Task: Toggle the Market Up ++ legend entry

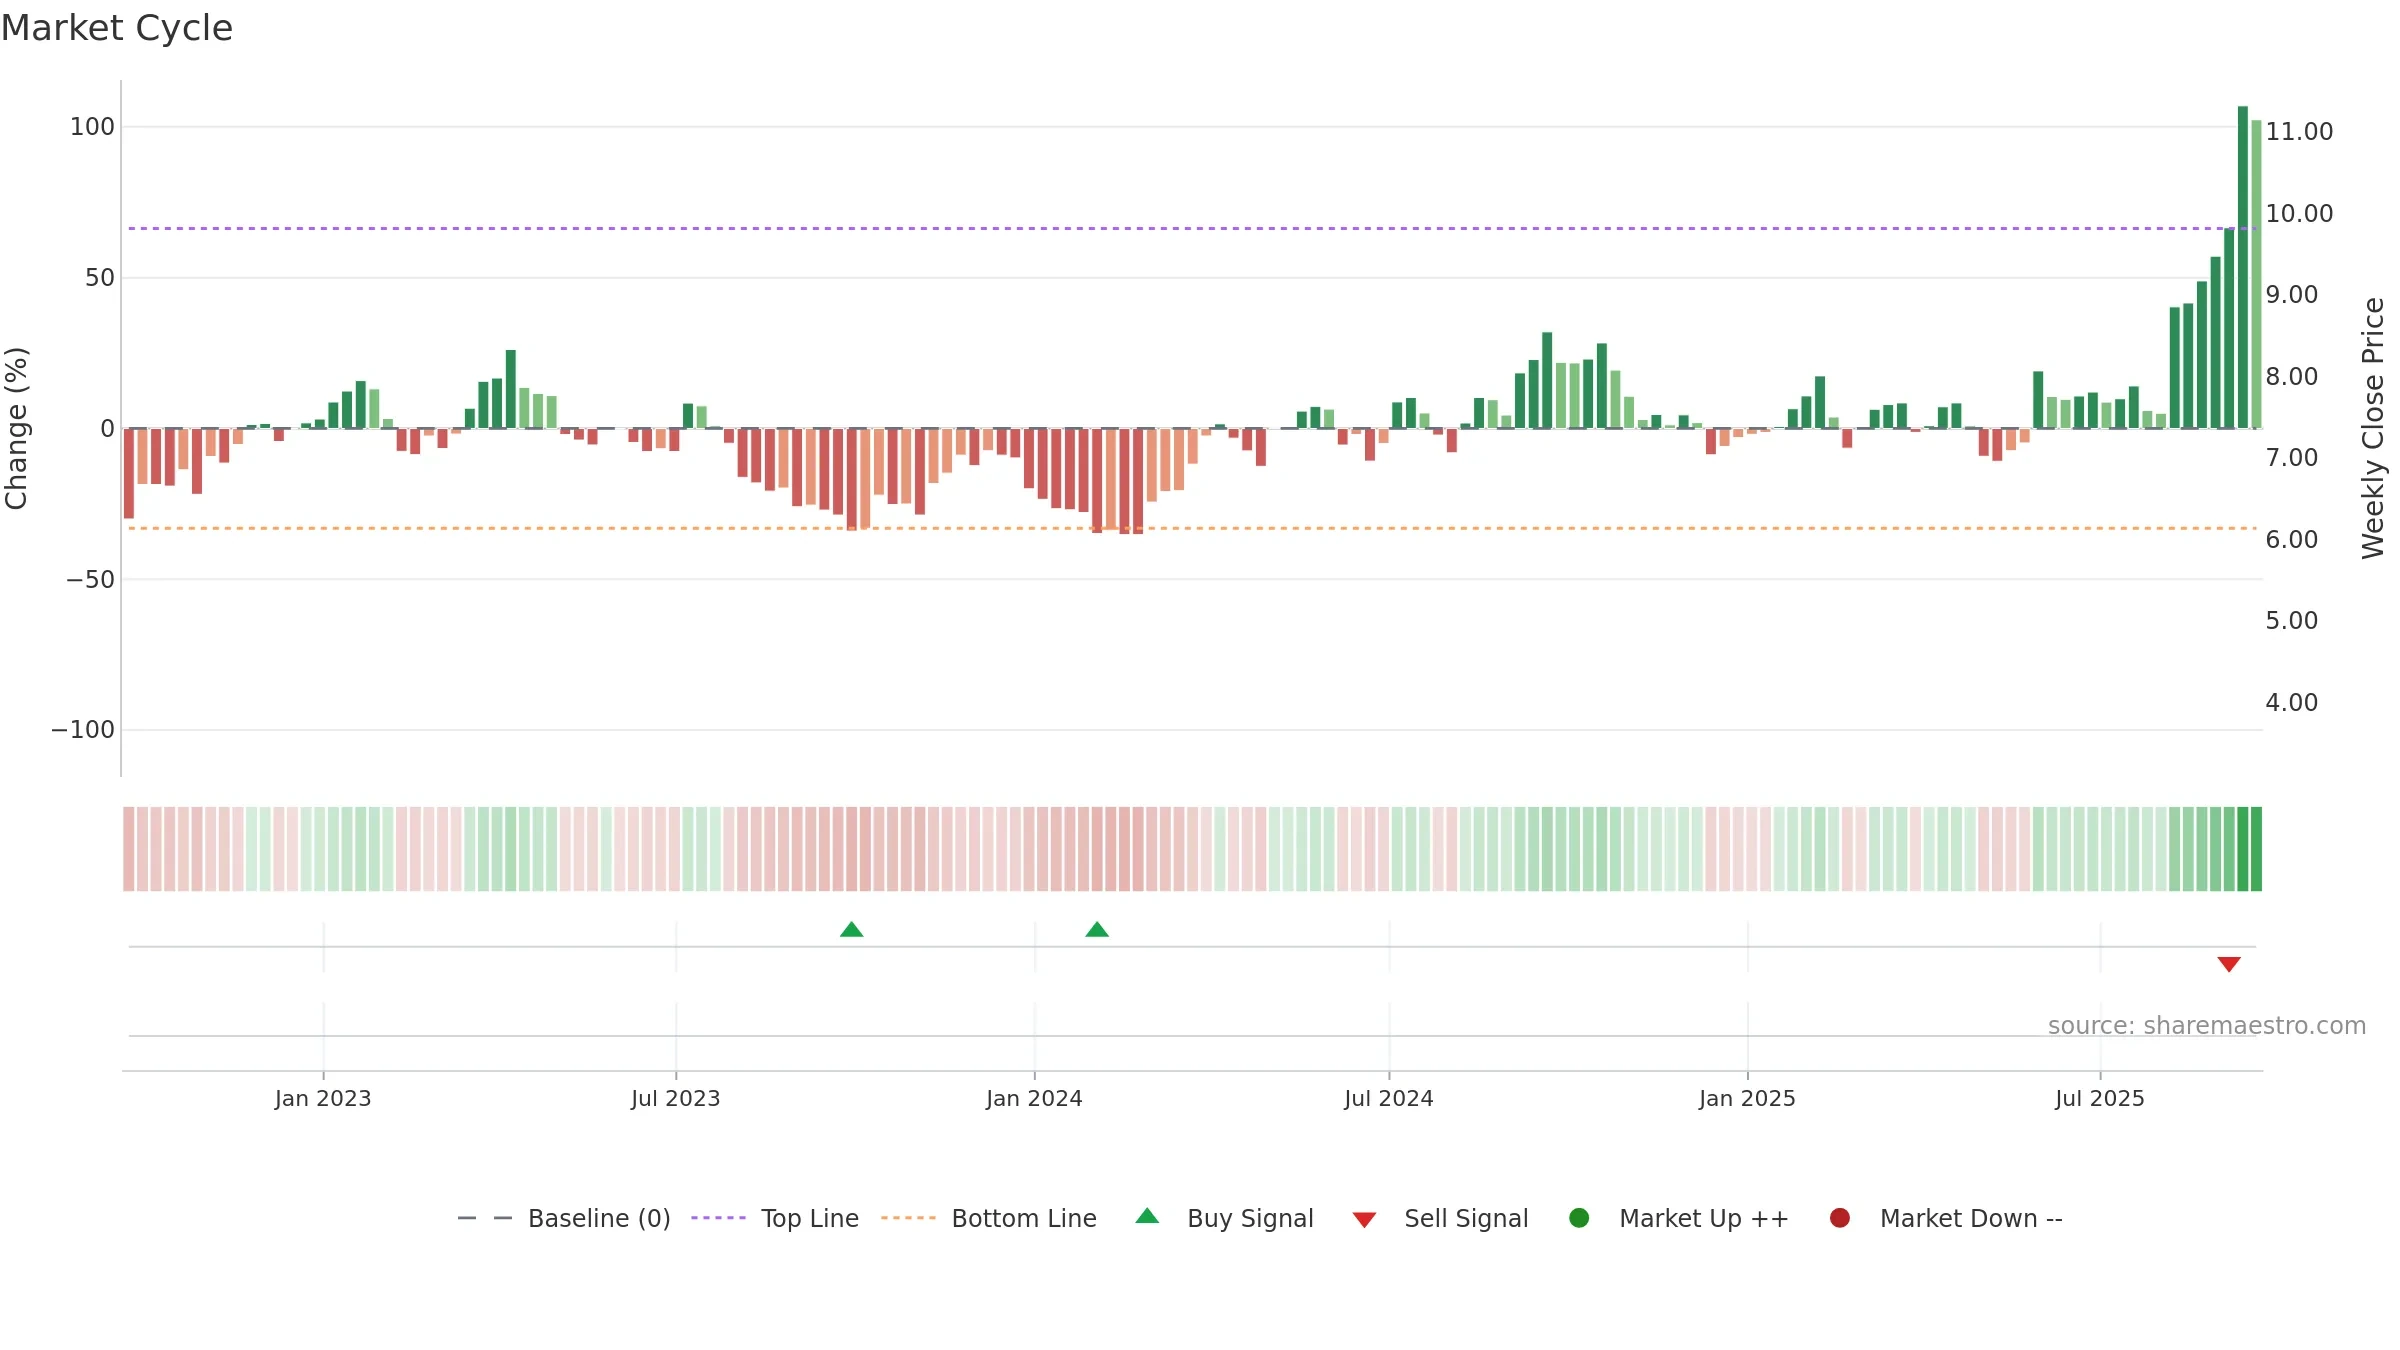Action: point(1679,1218)
